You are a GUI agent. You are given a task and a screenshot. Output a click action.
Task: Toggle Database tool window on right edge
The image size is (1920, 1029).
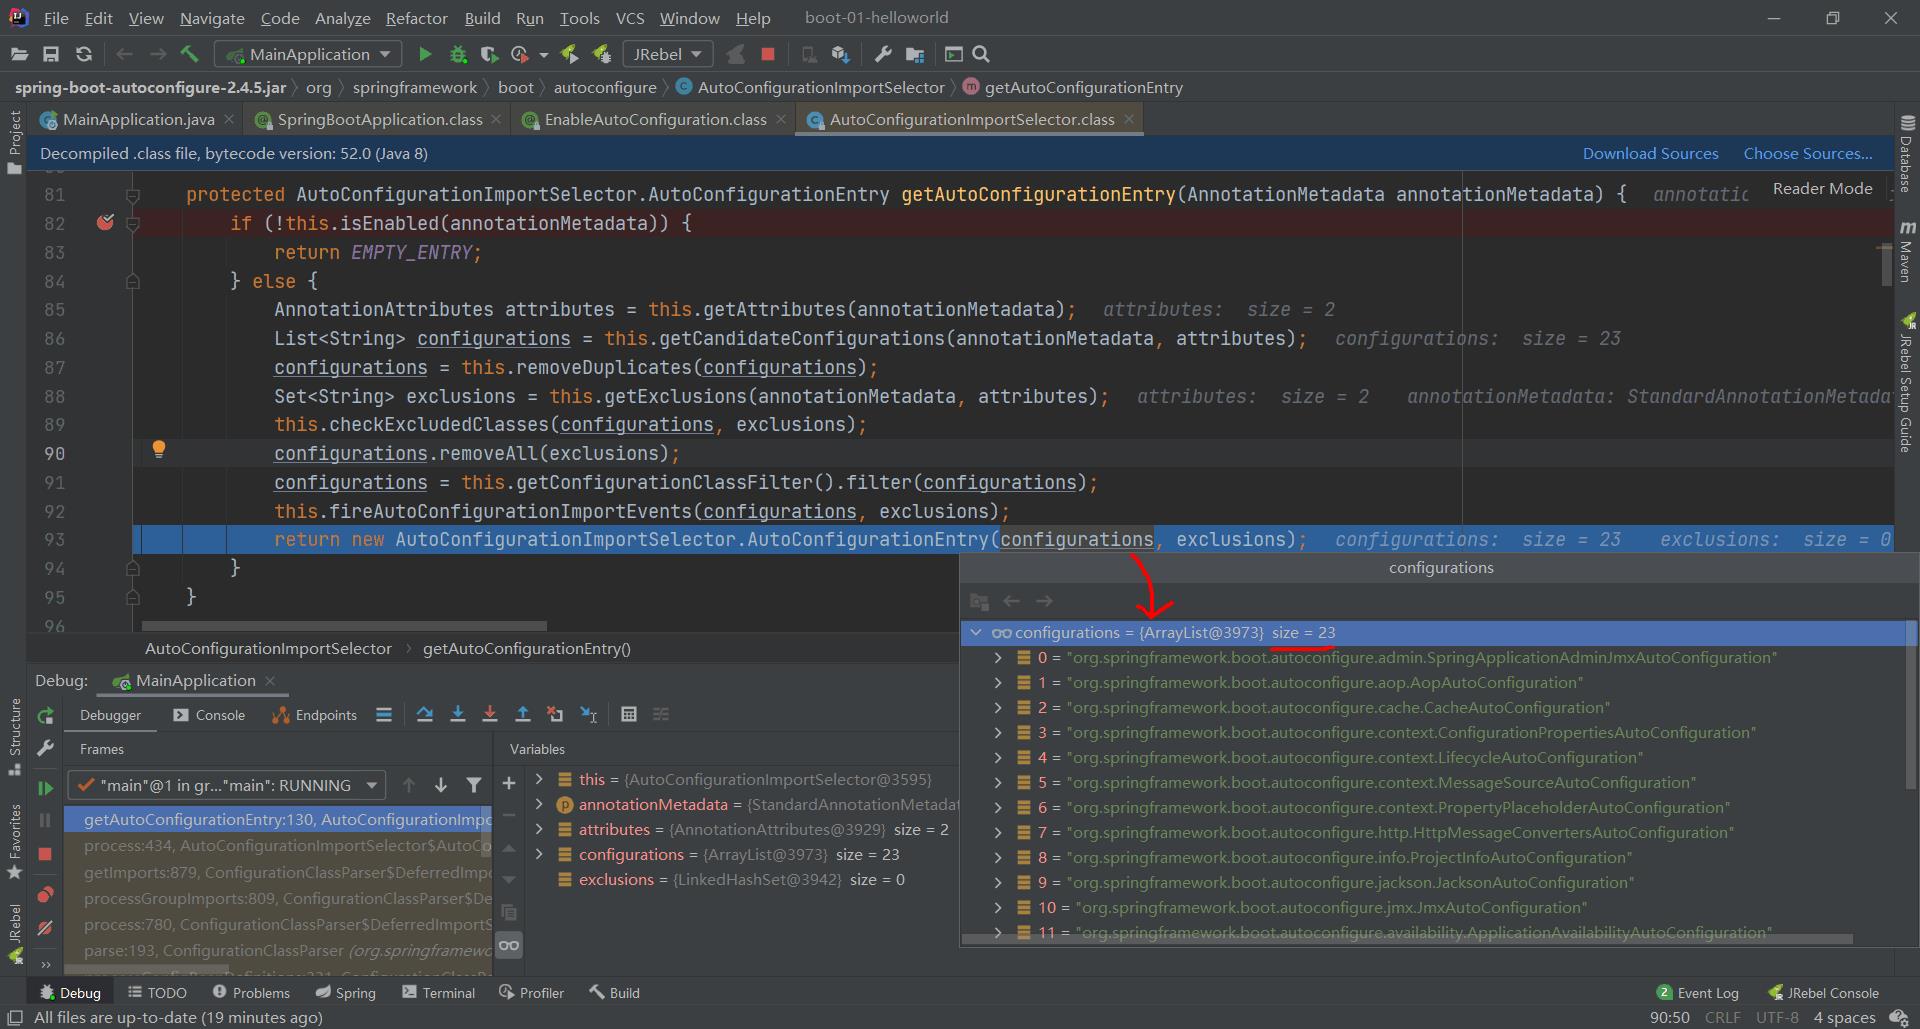click(x=1907, y=152)
